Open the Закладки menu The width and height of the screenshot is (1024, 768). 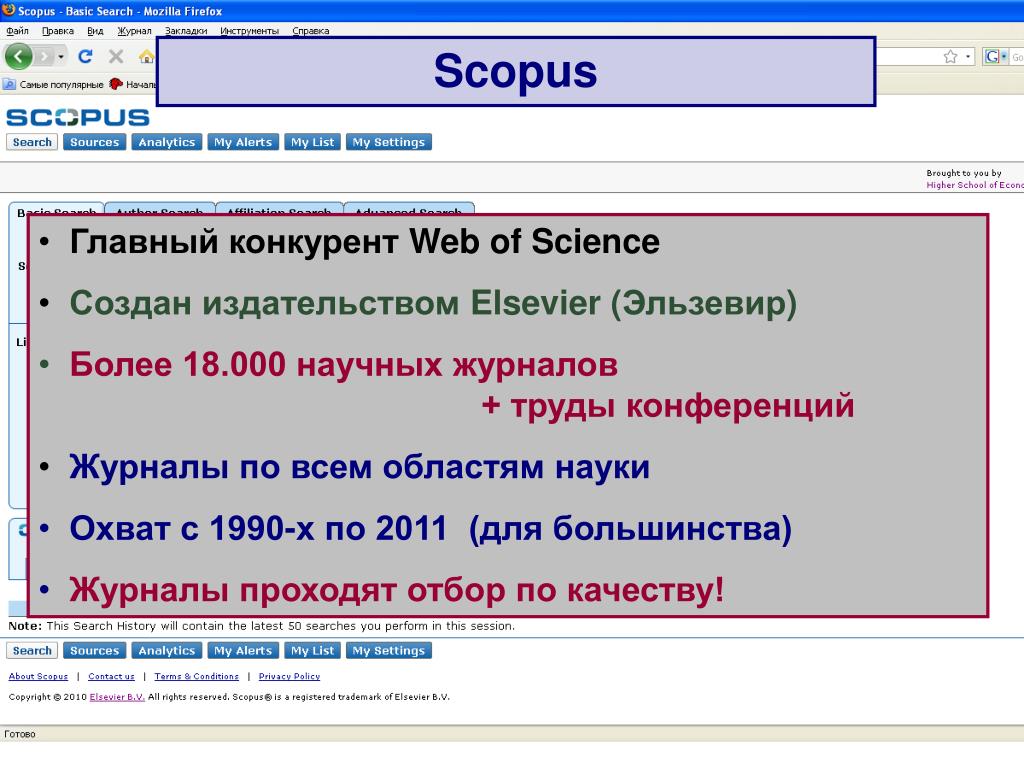186,31
